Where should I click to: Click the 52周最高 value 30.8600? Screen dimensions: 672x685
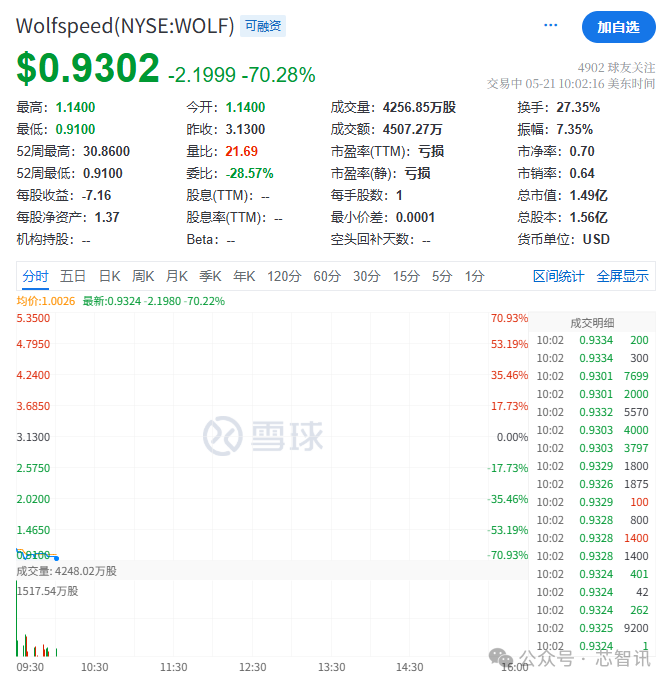pyautogui.click(x=107, y=151)
